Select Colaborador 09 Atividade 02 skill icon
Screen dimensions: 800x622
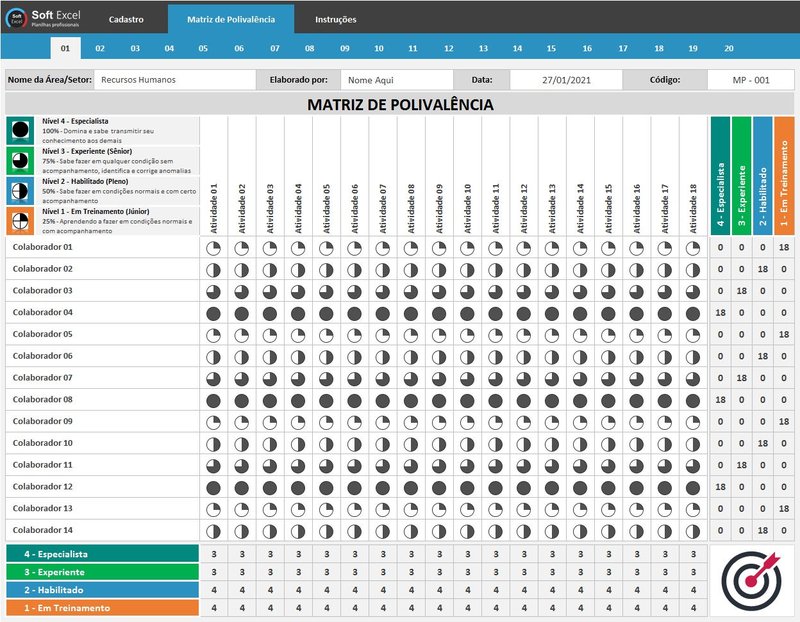point(242,422)
